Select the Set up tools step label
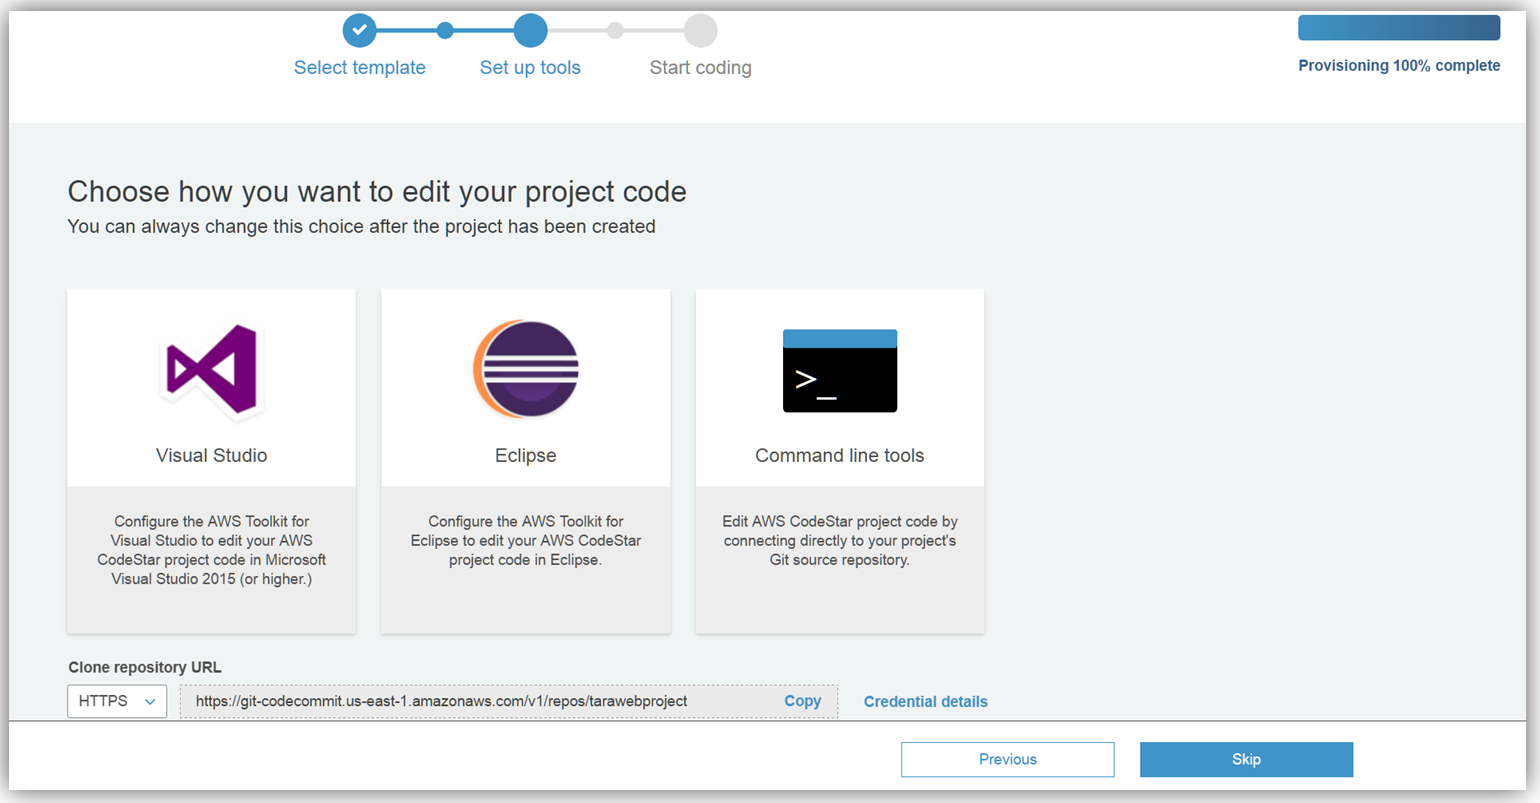The image size is (1540, 803). tap(530, 68)
